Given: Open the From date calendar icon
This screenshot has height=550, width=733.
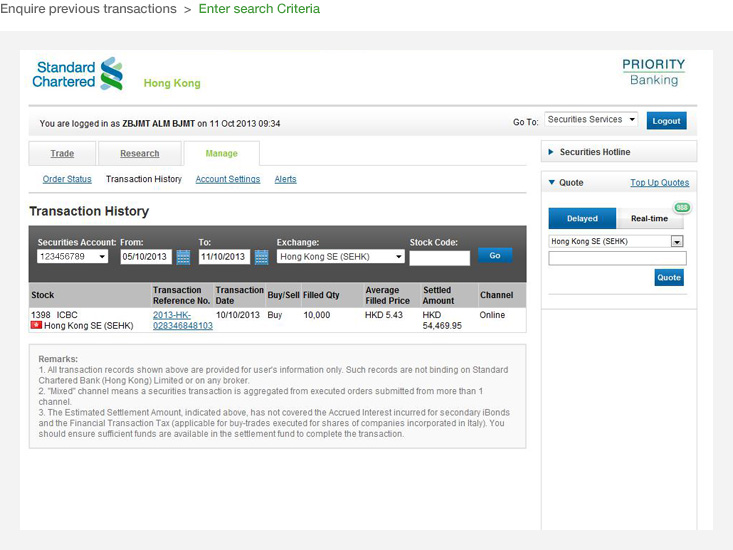Looking at the screenshot, I should pyautogui.click(x=183, y=257).
